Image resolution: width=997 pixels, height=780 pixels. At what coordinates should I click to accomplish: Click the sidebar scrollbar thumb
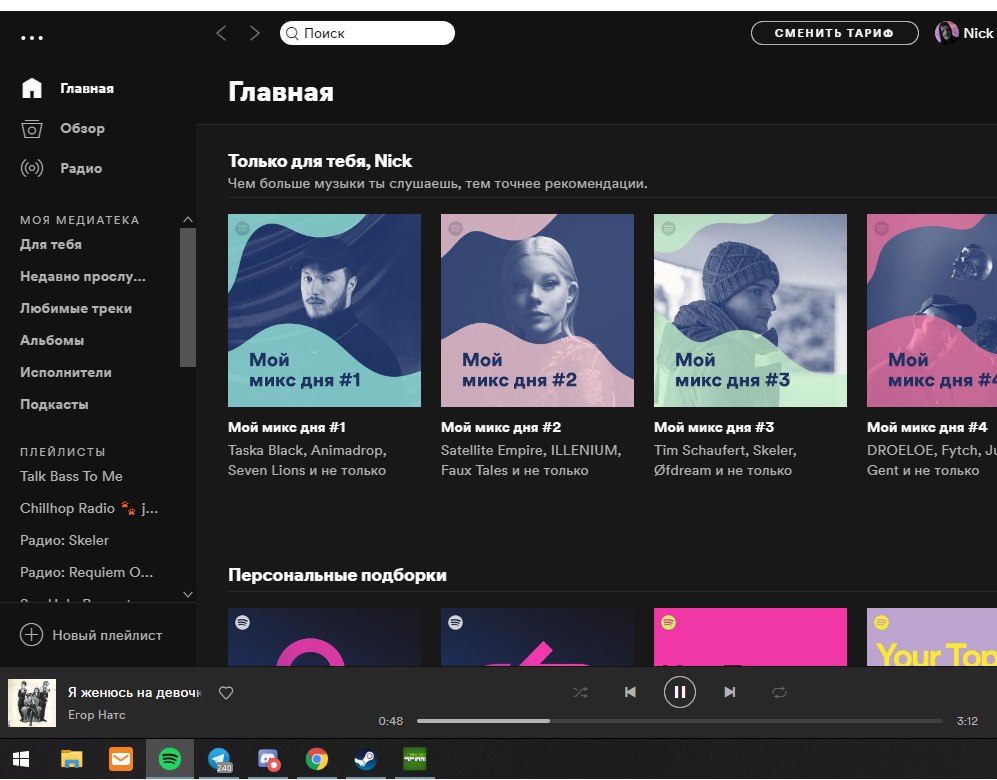coord(188,298)
